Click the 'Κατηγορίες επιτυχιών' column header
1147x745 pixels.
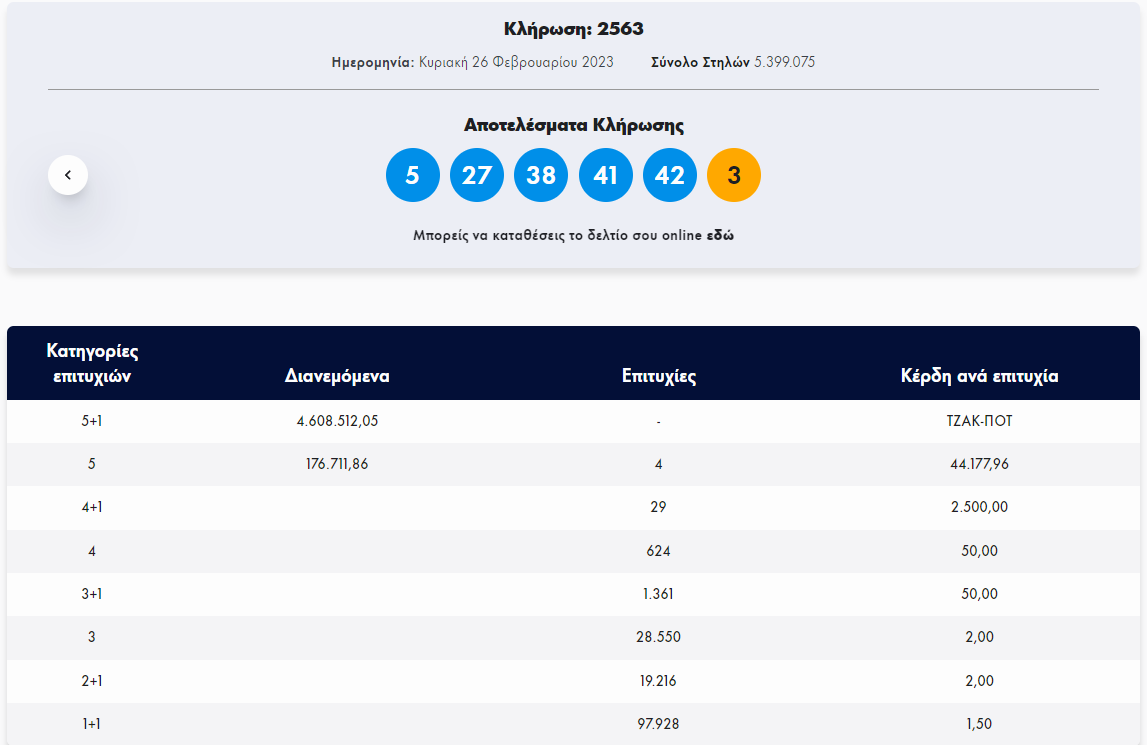pyautogui.click(x=92, y=364)
